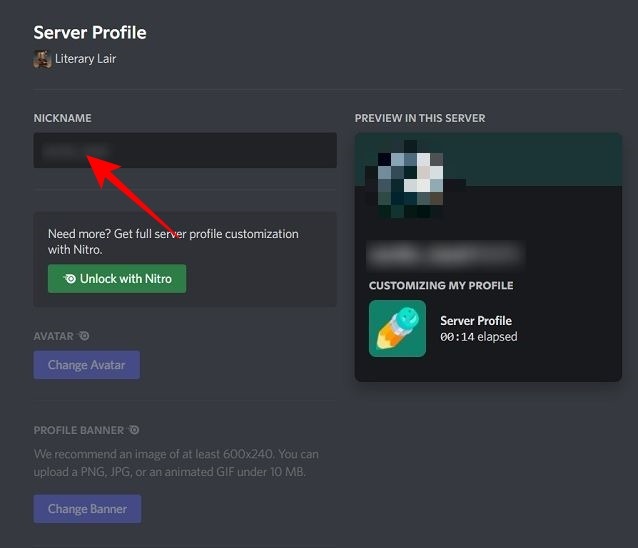Click the Unlock with Nitro button
This screenshot has height=548, width=638.
tap(117, 279)
